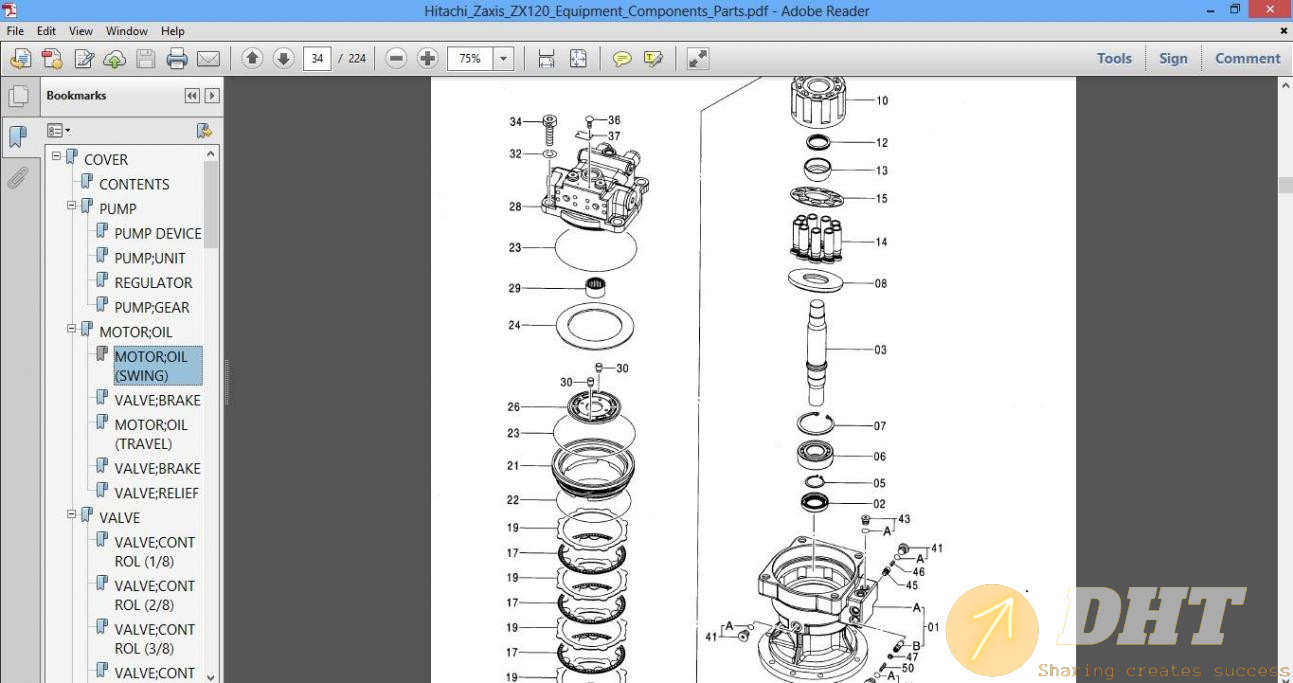
Task: Open the Edit menu
Action: (47, 31)
